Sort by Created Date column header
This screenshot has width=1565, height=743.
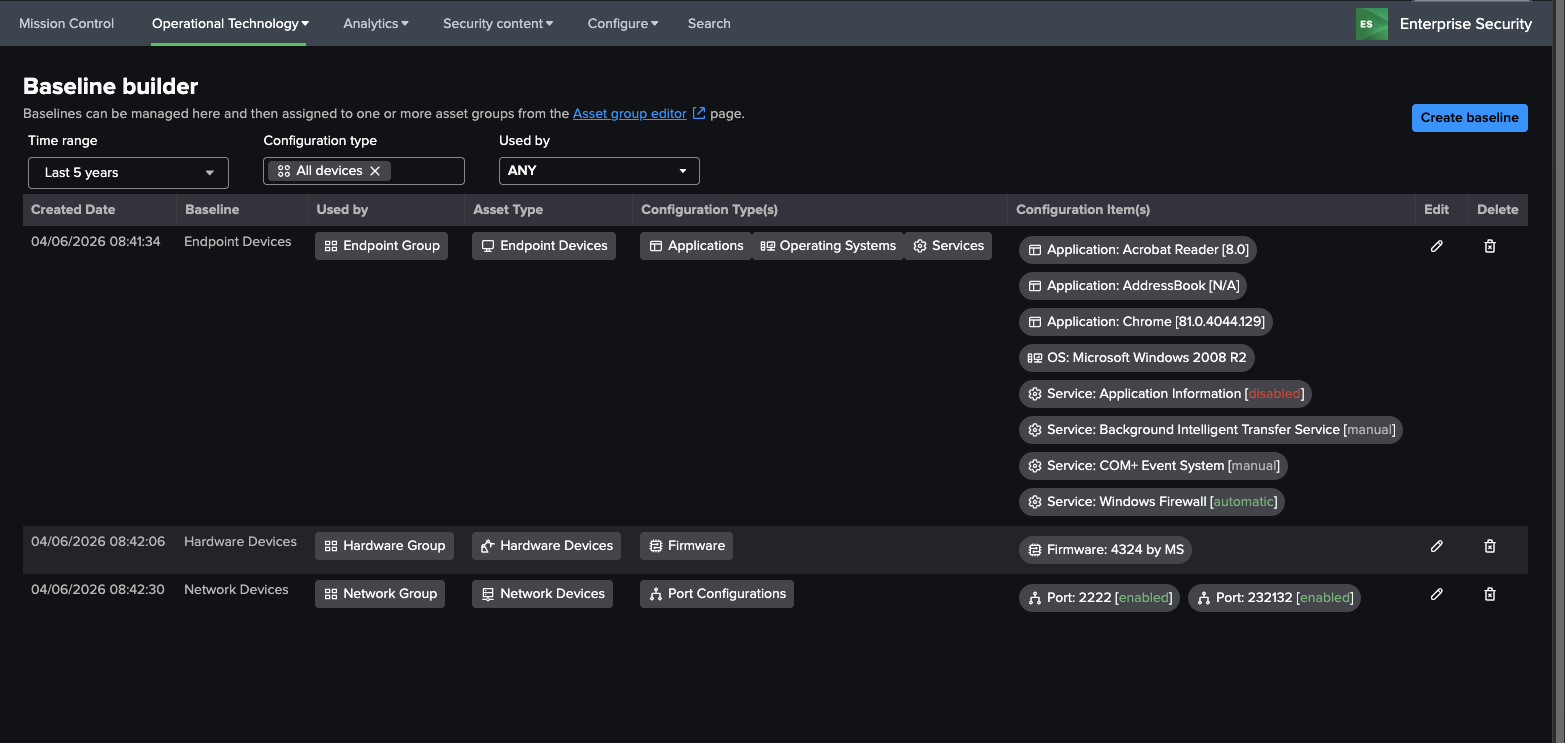[73, 210]
